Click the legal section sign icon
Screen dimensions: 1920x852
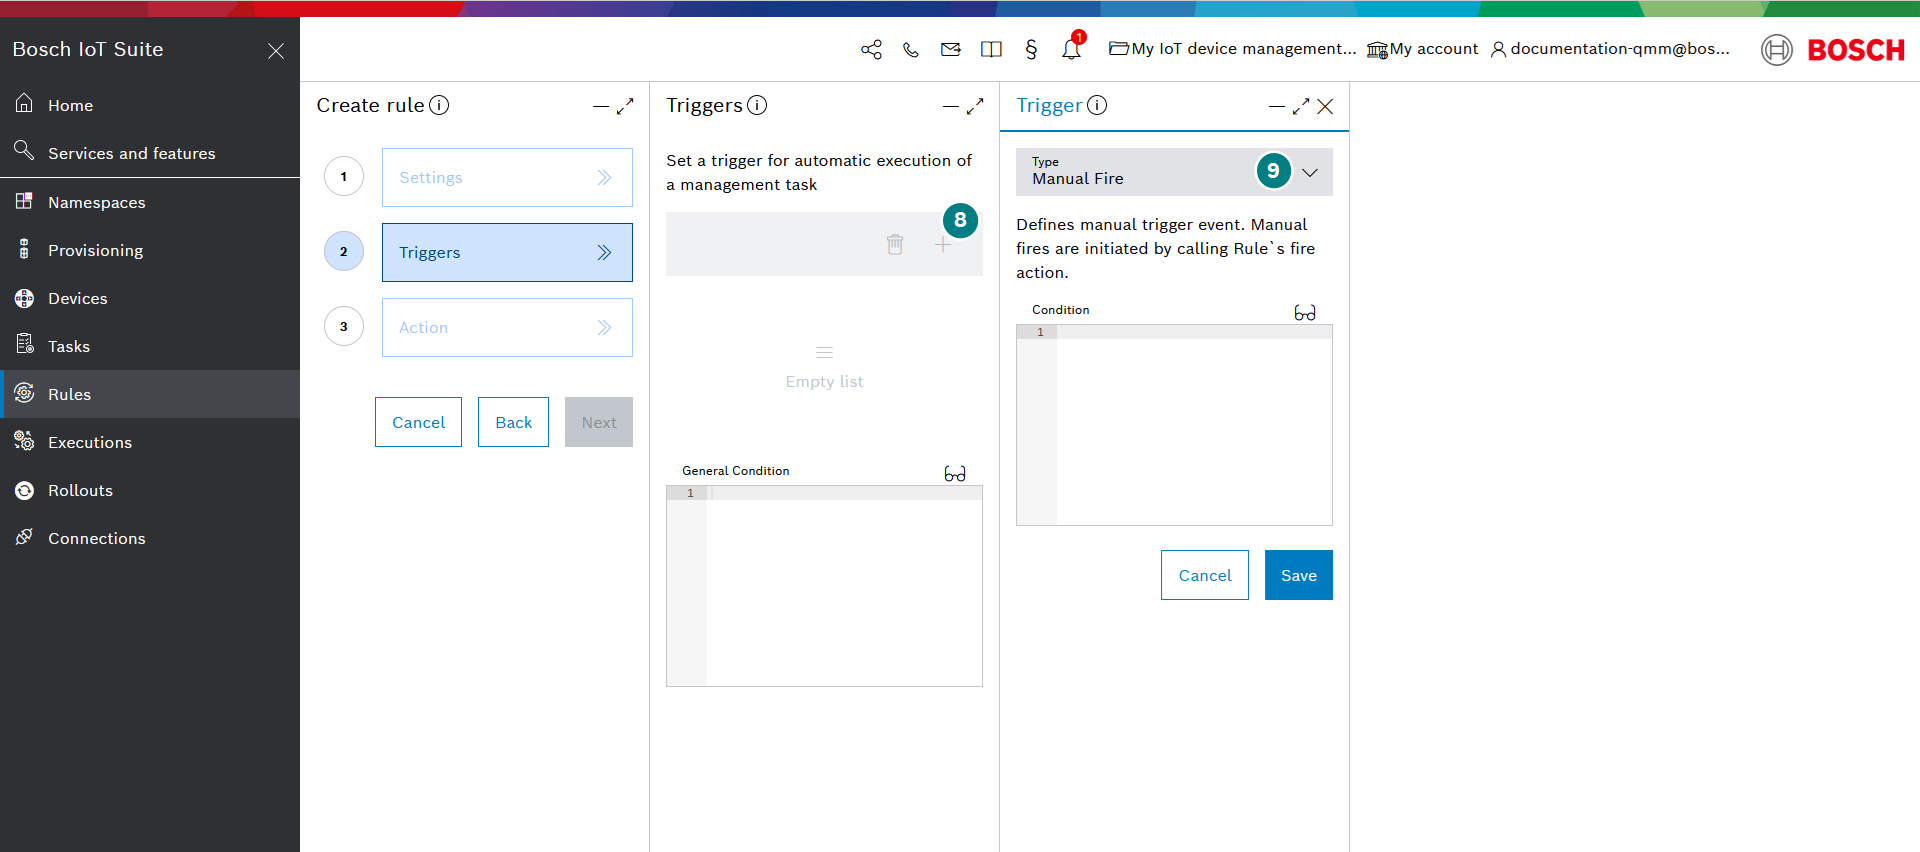[x=1031, y=49]
